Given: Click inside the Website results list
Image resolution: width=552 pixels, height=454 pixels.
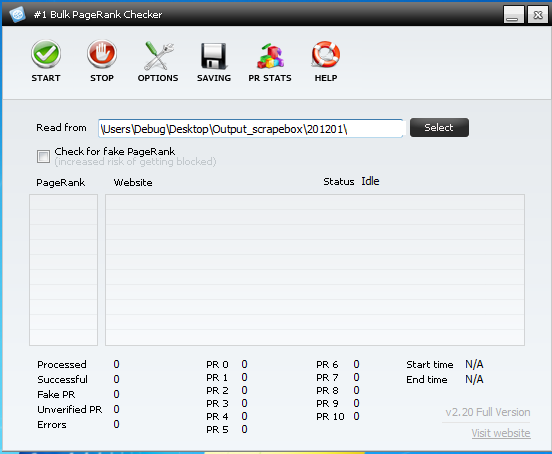Looking at the screenshot, I should coord(315,270).
